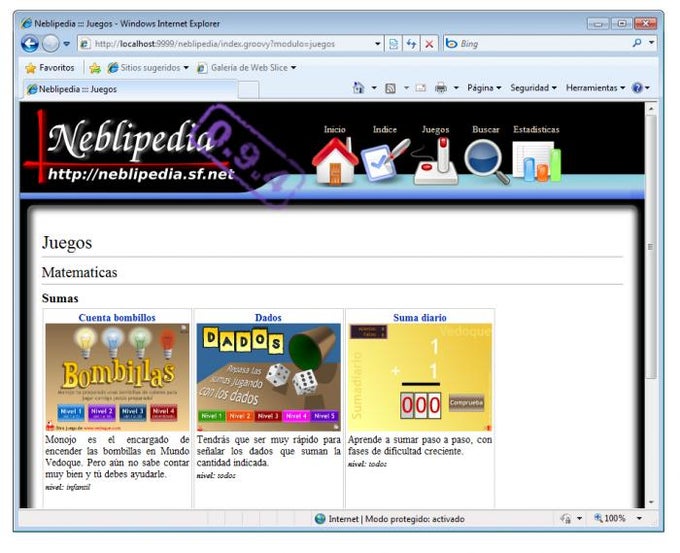The image size is (680, 553).
Task: Click the 'Sumas' section heading
Action: pos(60,298)
